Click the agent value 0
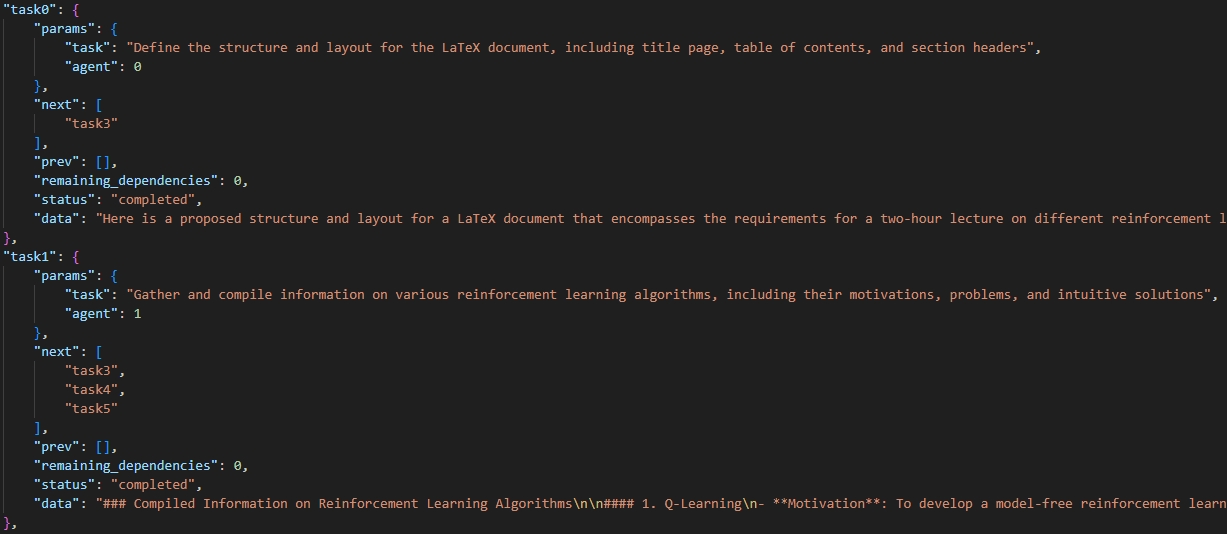1227x534 pixels. pos(137,66)
